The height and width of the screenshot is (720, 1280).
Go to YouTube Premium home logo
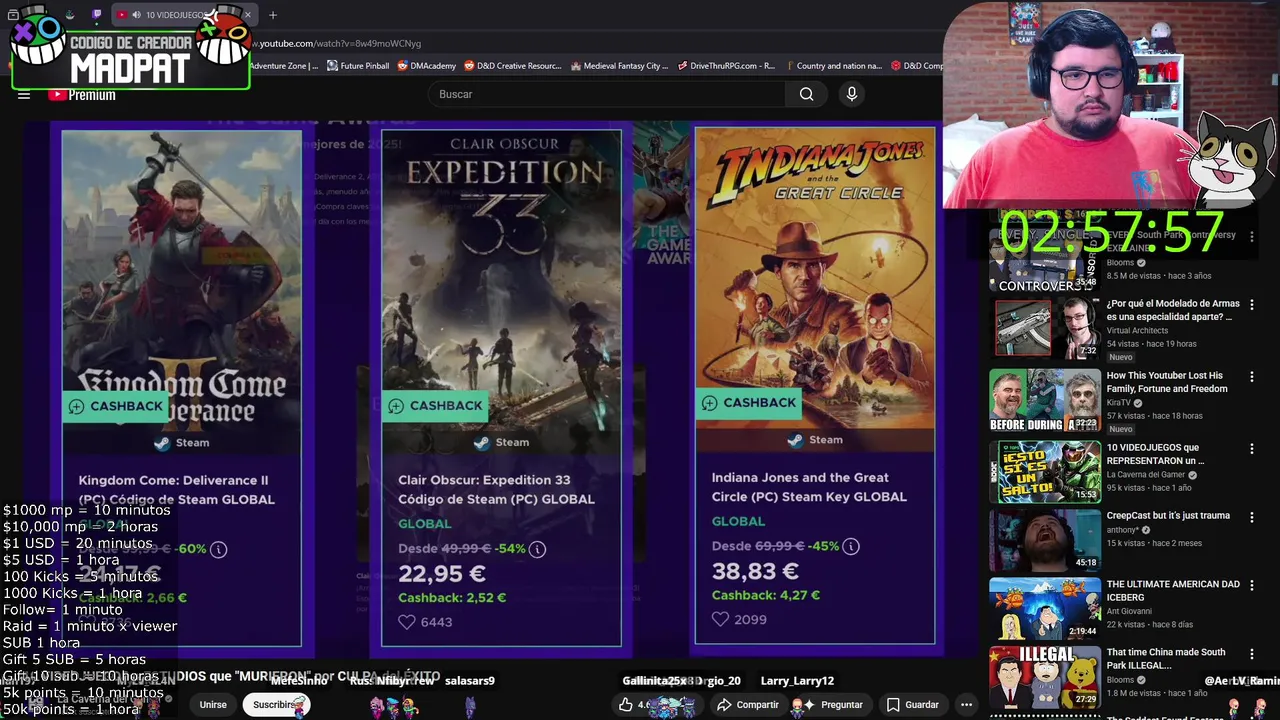[81, 95]
